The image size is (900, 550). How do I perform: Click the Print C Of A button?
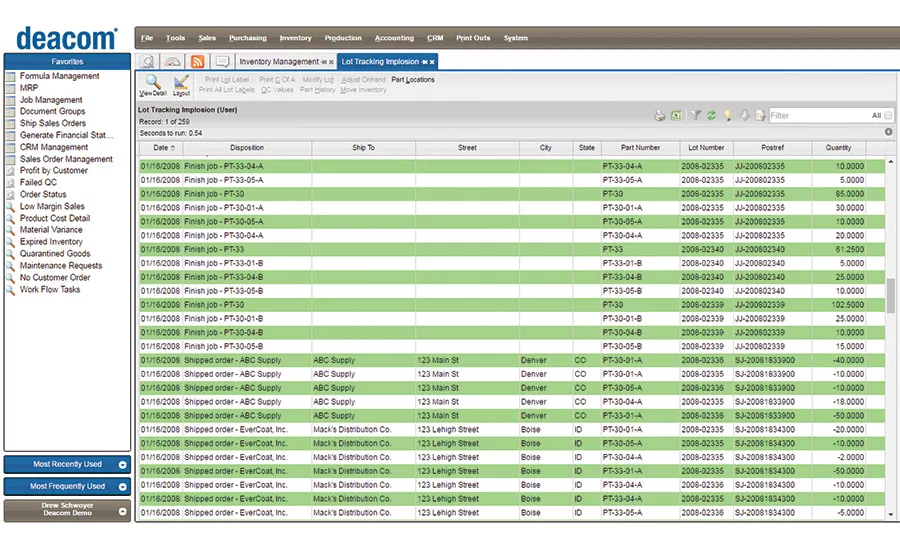(x=277, y=80)
